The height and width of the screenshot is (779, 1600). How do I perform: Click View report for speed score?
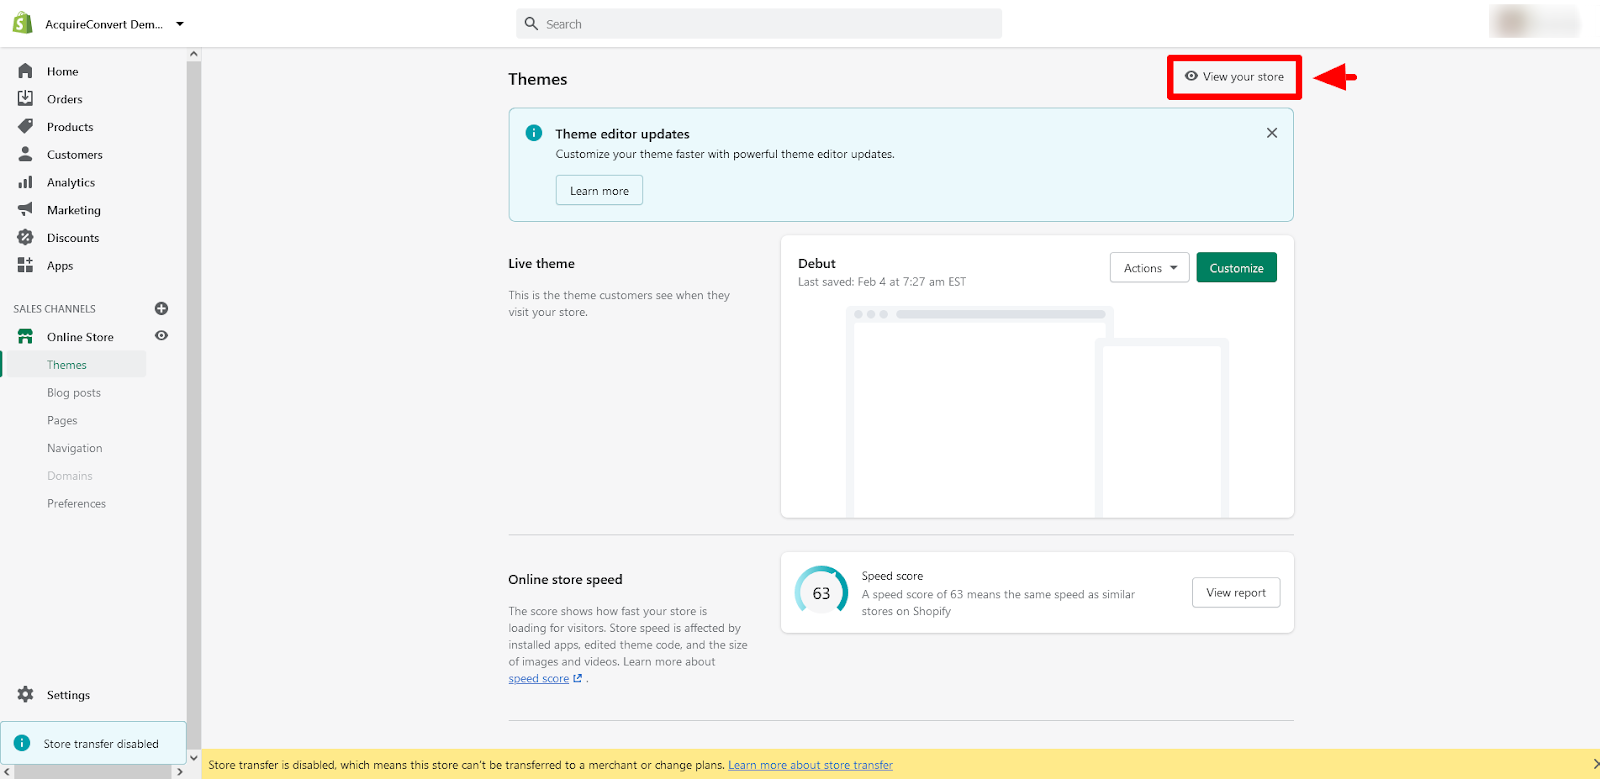tap(1235, 593)
